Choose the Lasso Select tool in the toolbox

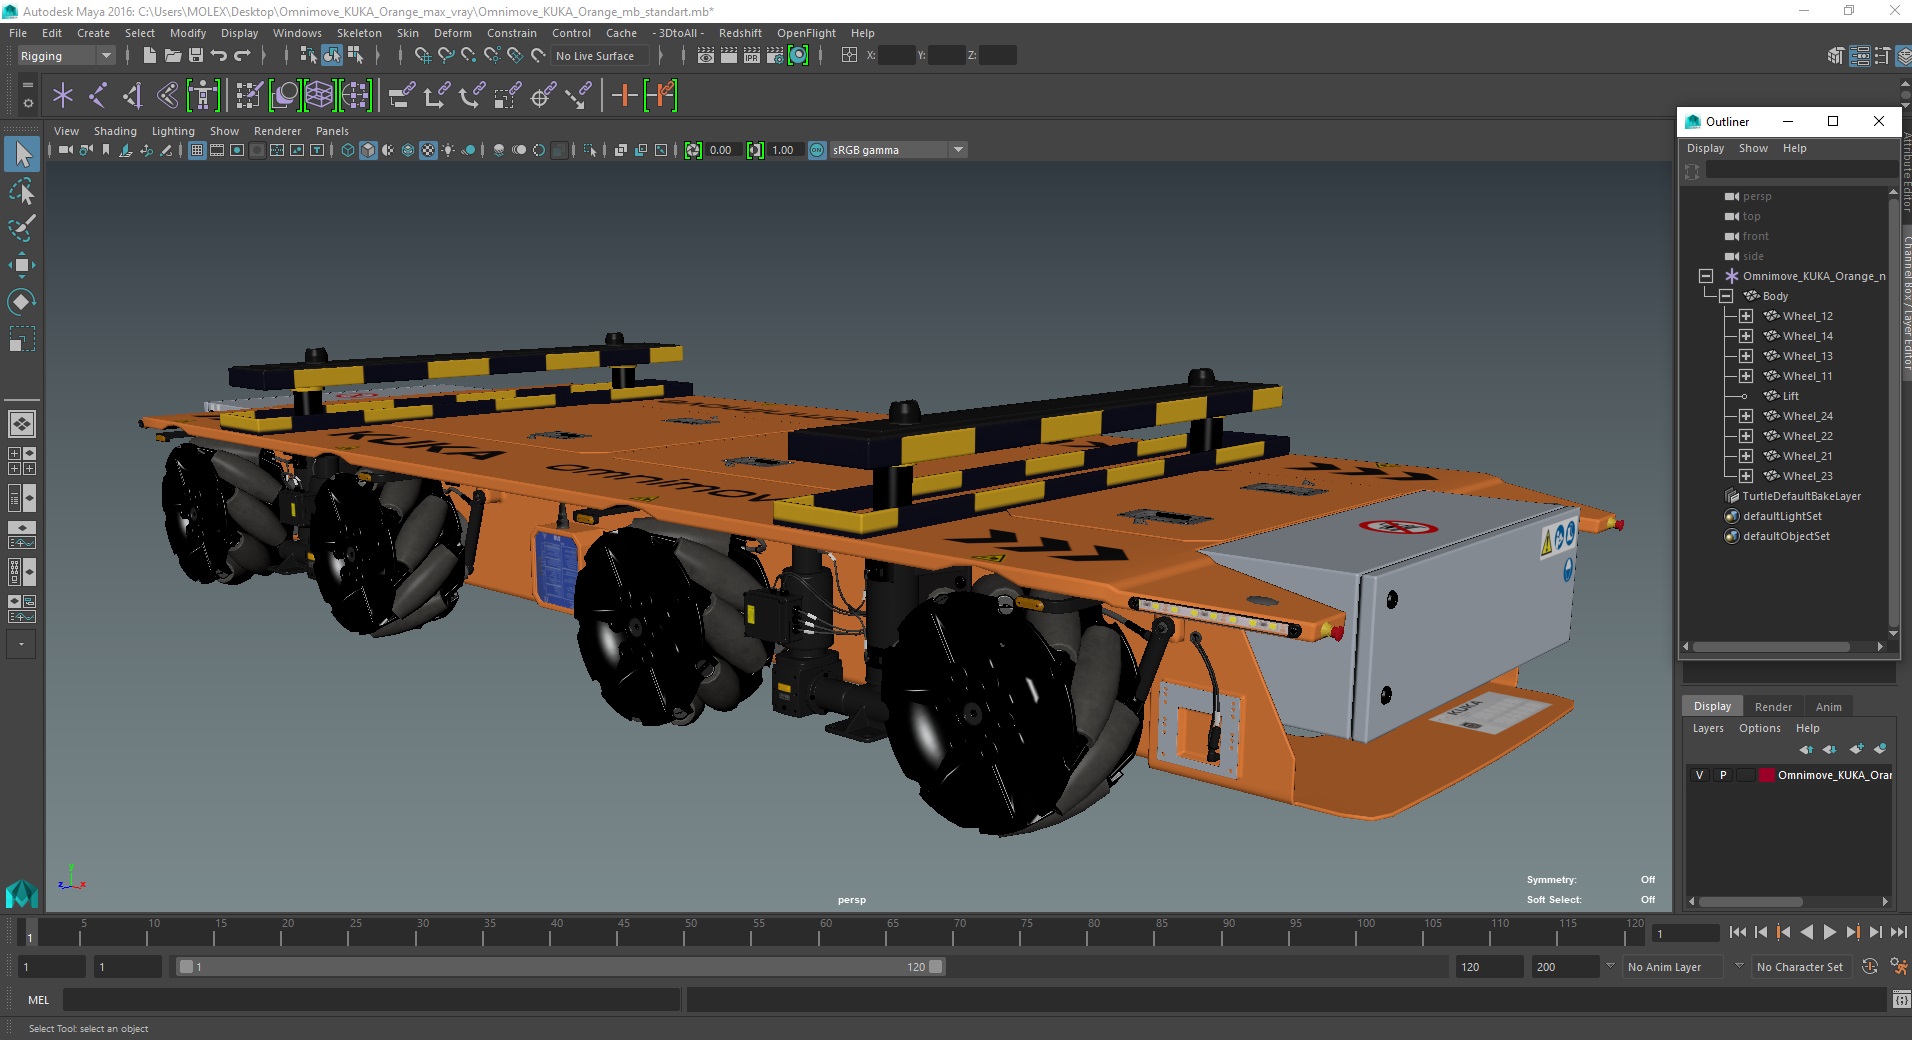pyautogui.click(x=22, y=191)
